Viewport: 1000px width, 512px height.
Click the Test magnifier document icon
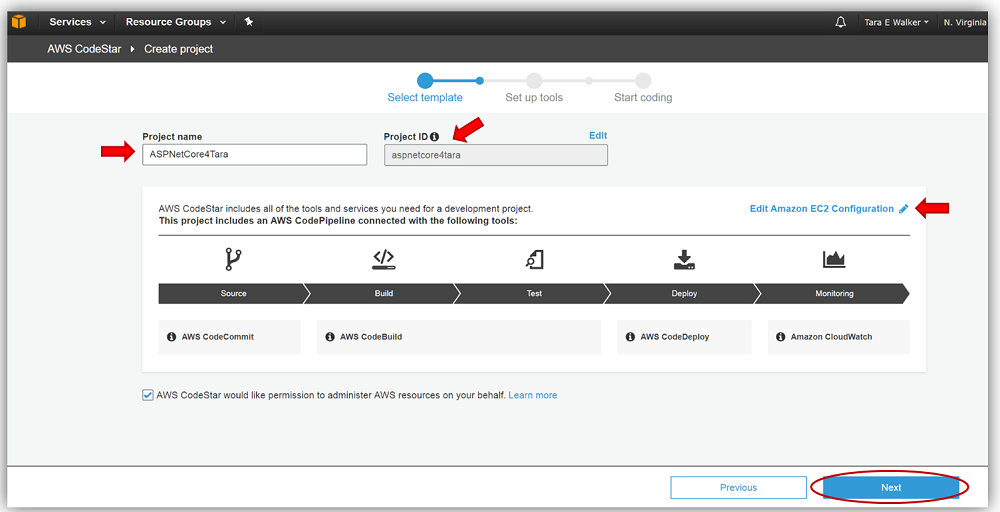point(534,260)
